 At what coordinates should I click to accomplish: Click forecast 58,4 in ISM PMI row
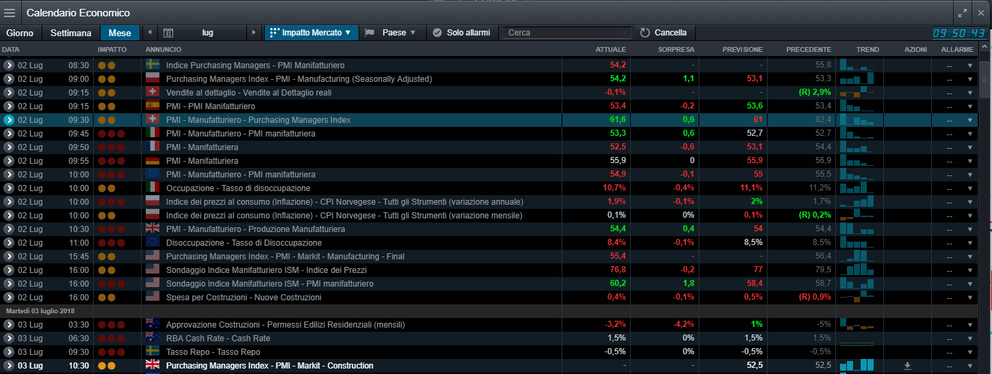[754, 284]
